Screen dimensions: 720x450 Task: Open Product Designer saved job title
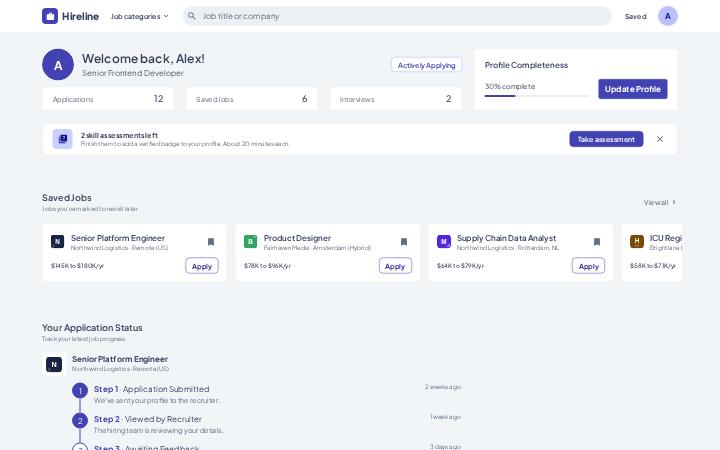coord(297,238)
